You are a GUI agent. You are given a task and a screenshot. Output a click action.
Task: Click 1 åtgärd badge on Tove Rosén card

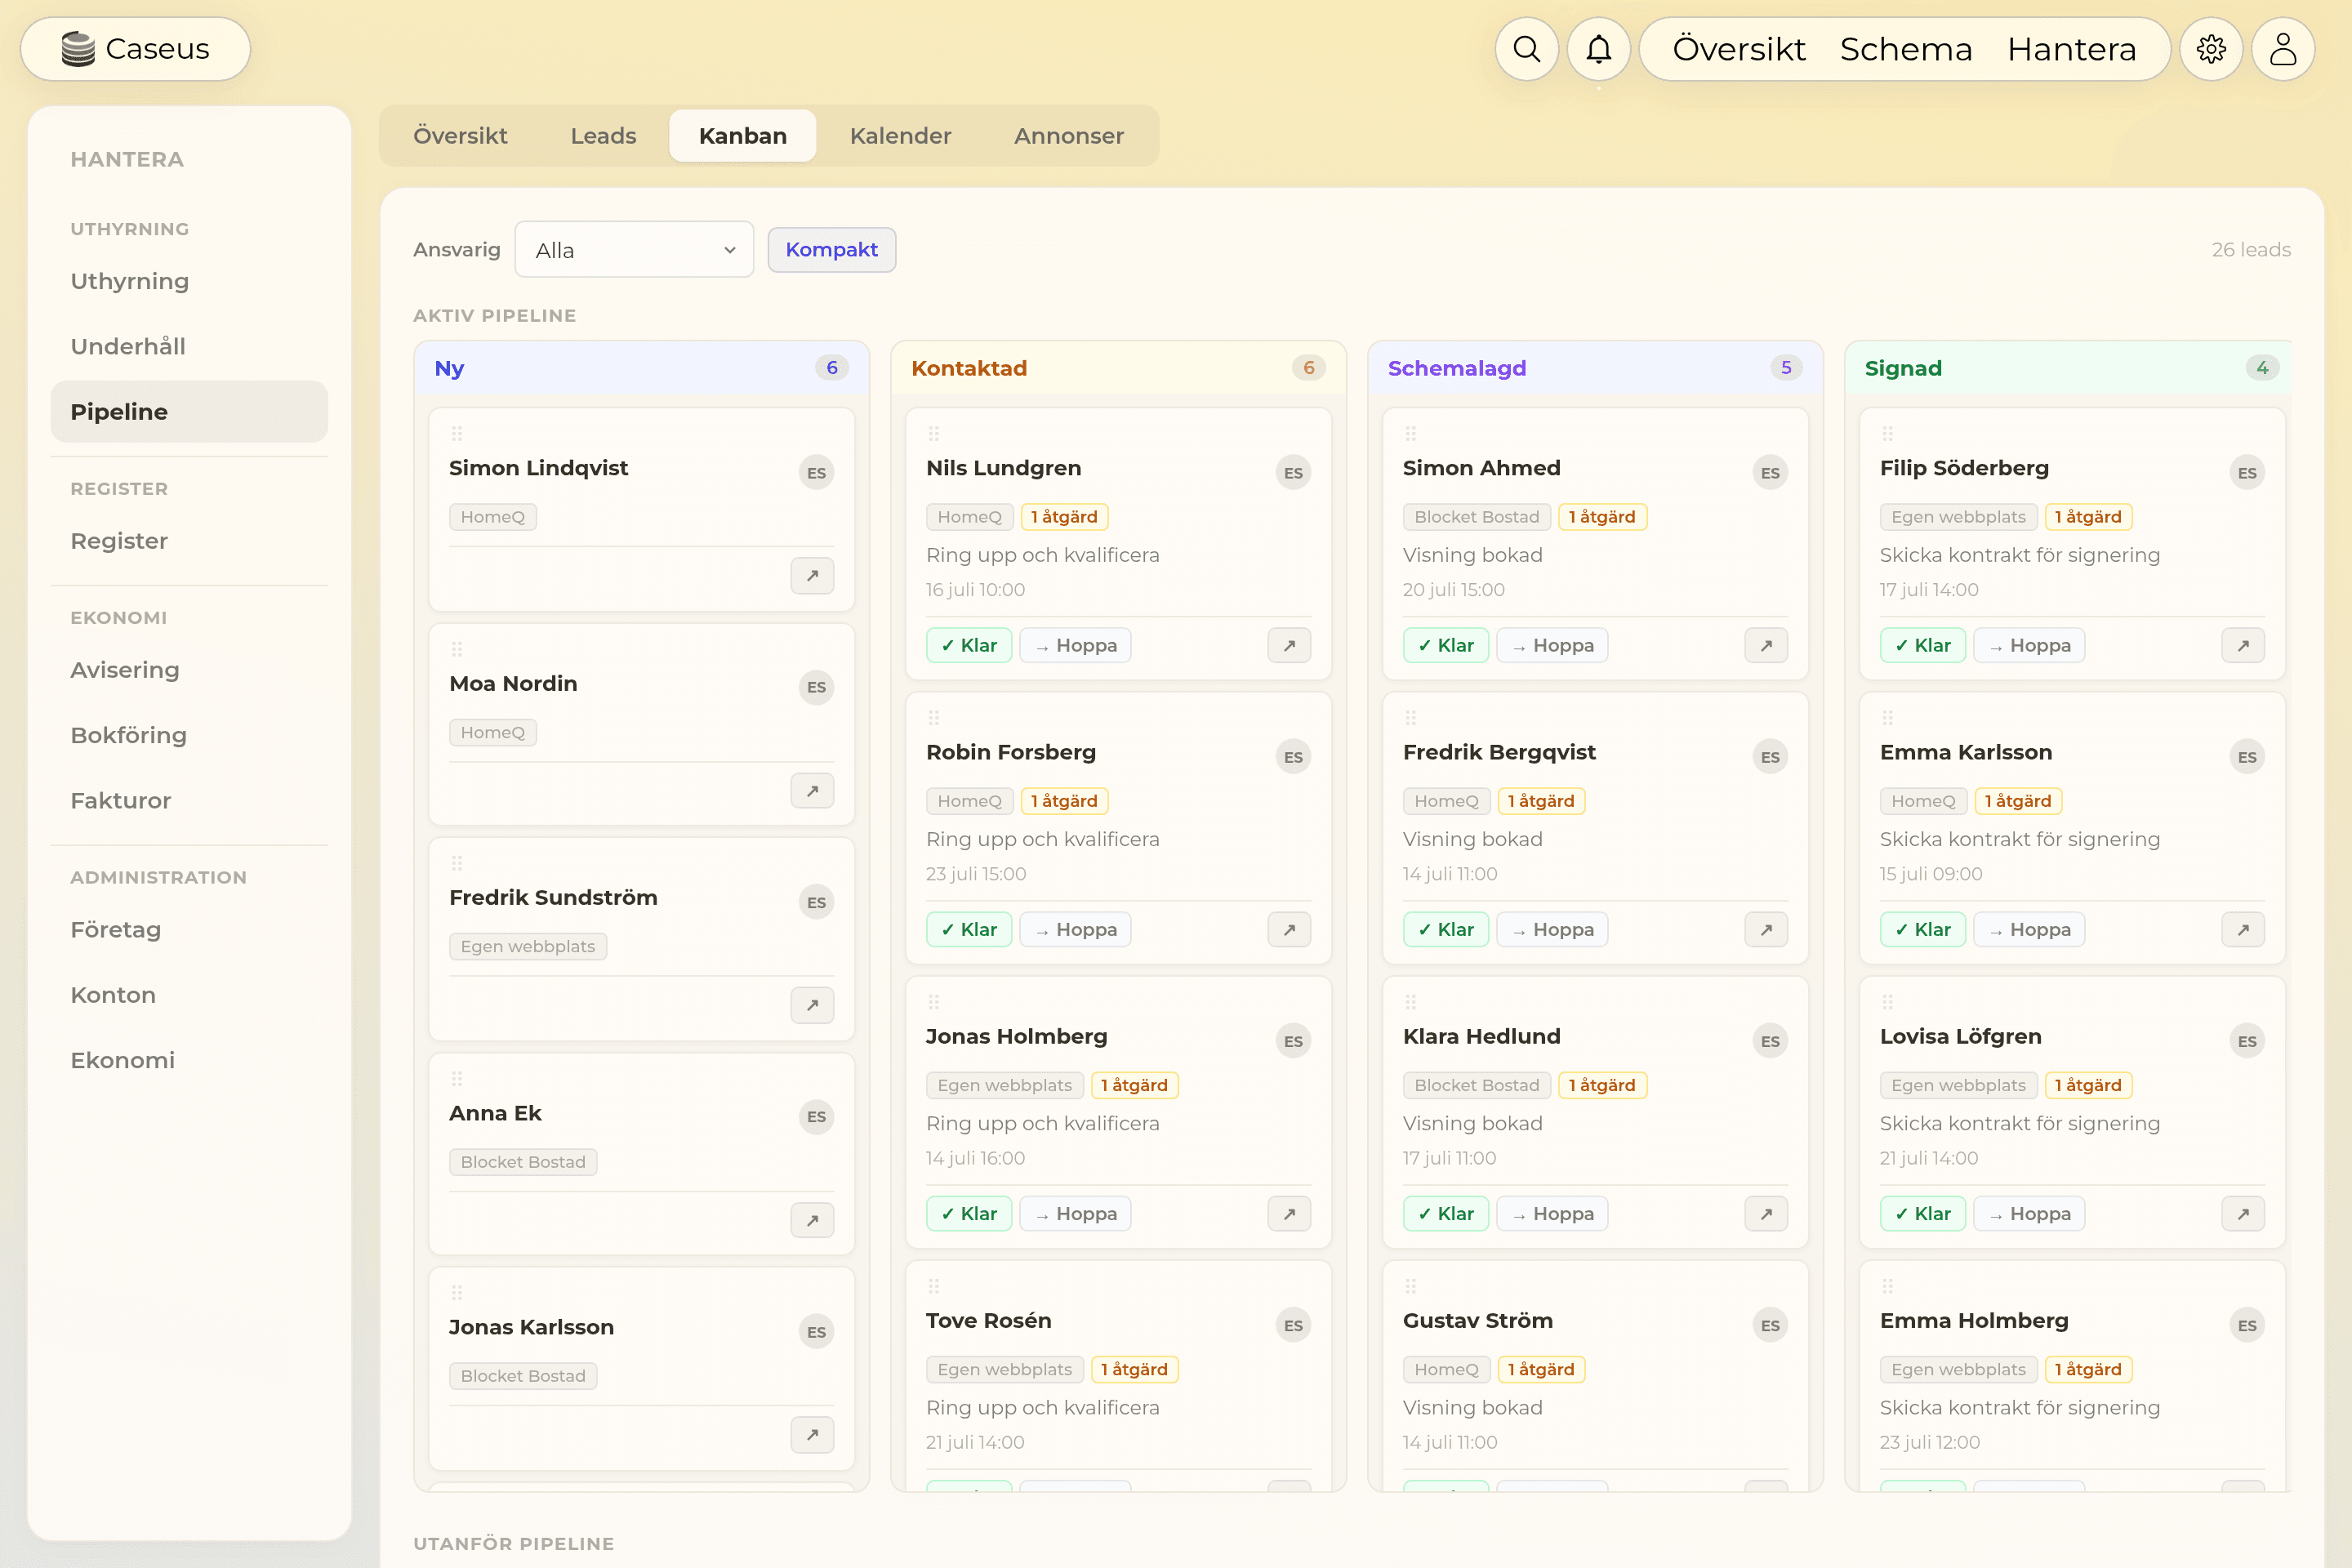pyautogui.click(x=1134, y=1369)
